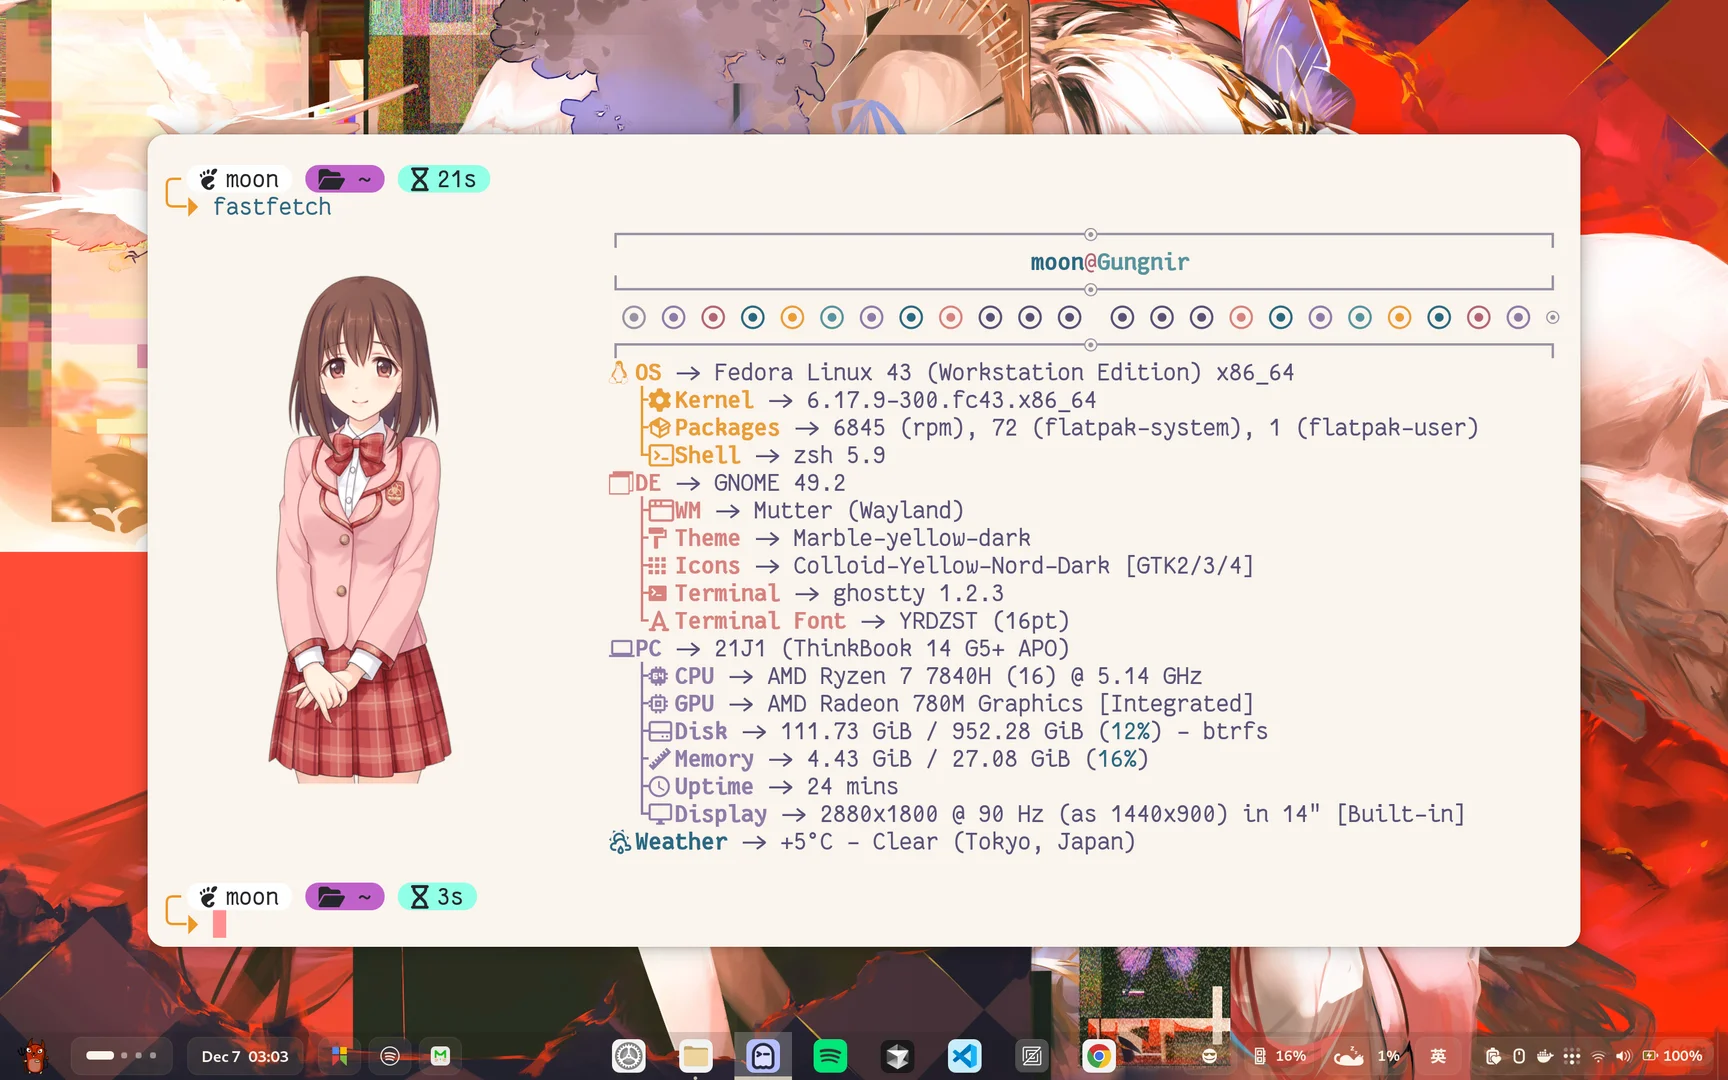The width and height of the screenshot is (1728, 1080).
Task: Open Ghostty terminal from the dock
Action: click(763, 1054)
